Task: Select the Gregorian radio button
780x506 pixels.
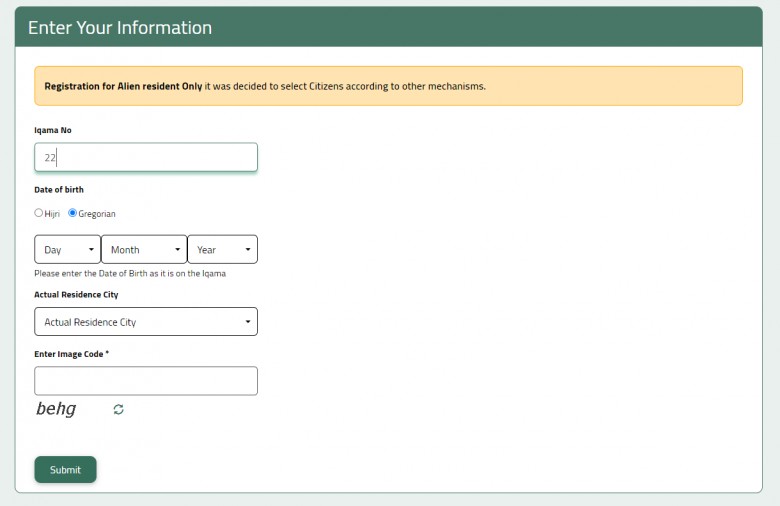Action: [x=72, y=213]
